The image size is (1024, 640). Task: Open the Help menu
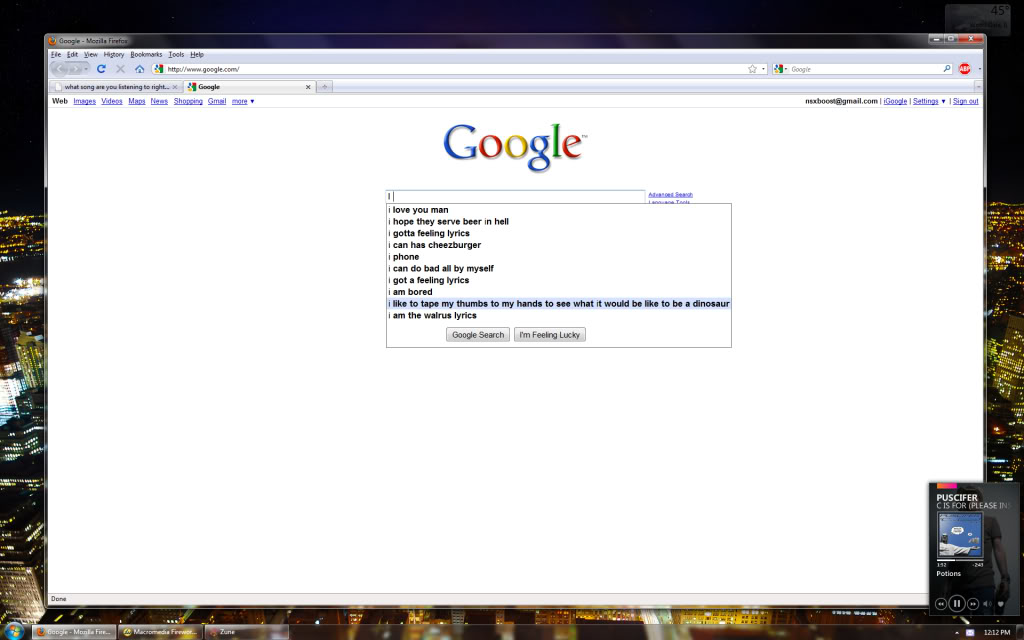(x=197, y=54)
